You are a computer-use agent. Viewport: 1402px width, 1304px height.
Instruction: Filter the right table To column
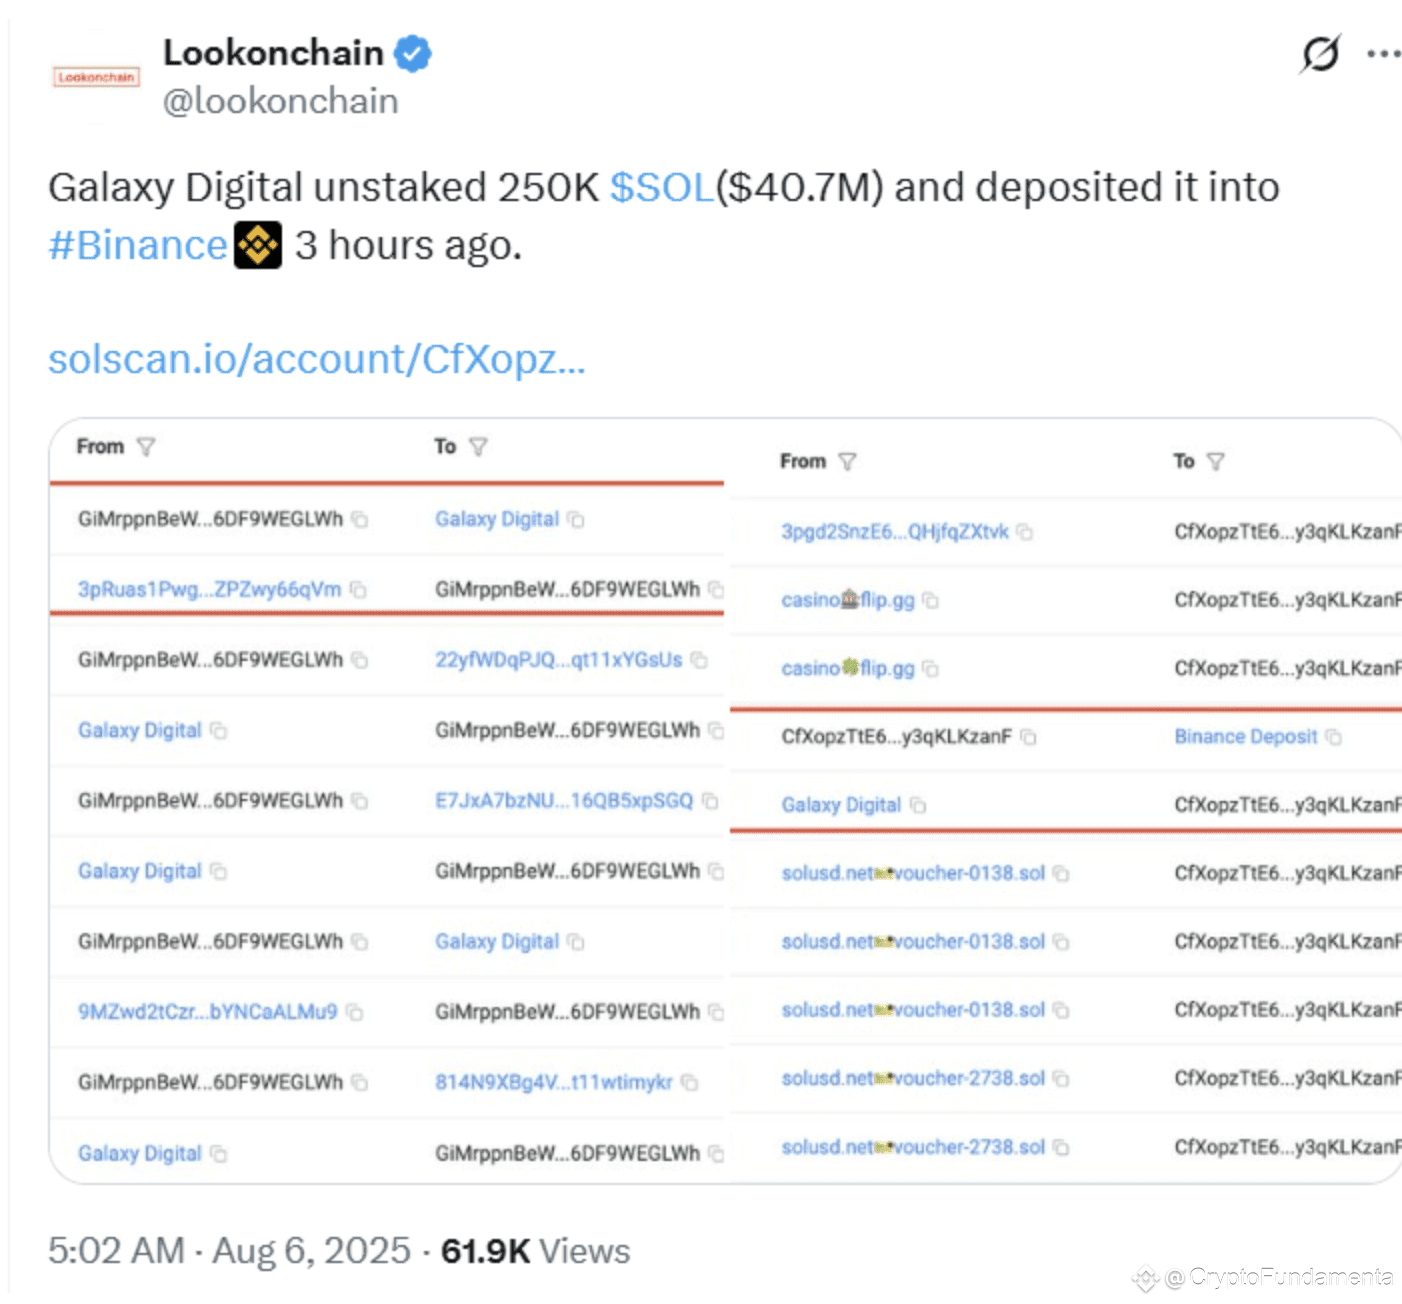point(1215,461)
